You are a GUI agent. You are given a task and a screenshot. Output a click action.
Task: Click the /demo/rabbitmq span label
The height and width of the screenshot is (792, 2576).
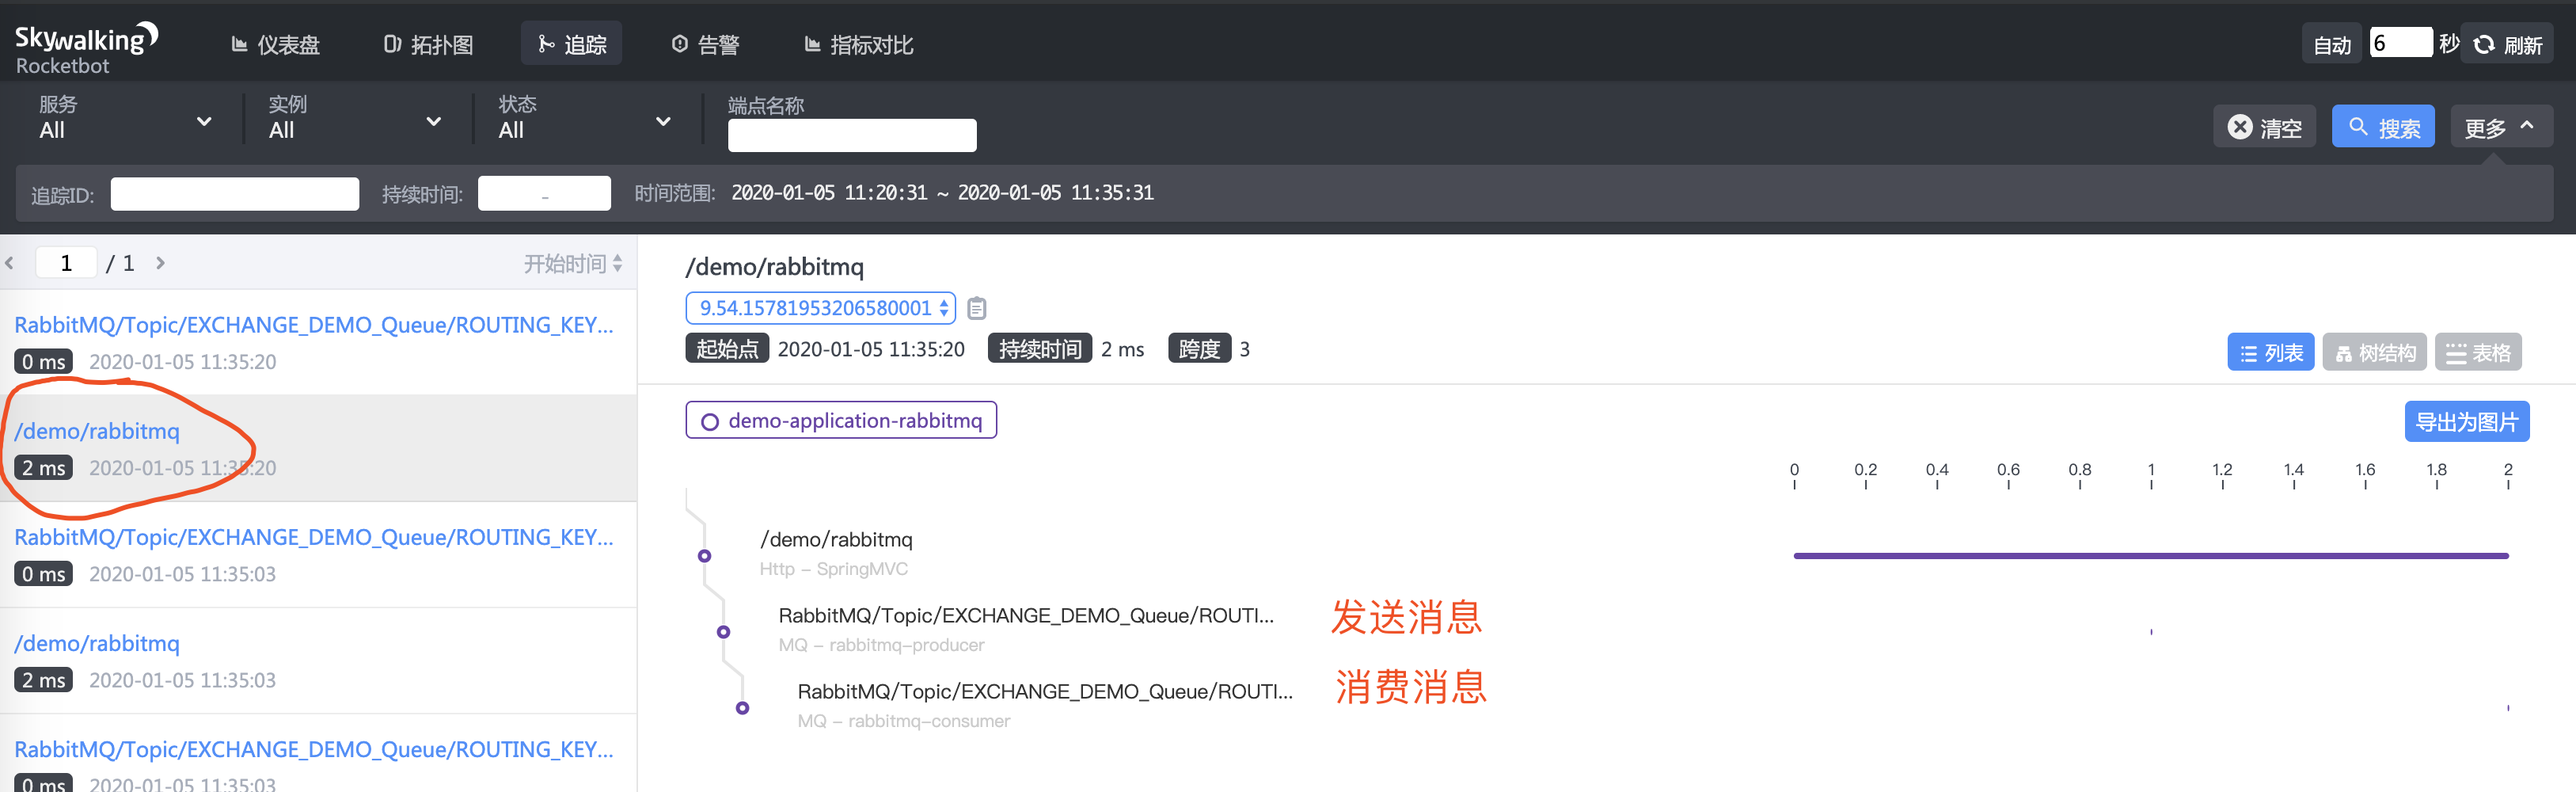tap(836, 540)
